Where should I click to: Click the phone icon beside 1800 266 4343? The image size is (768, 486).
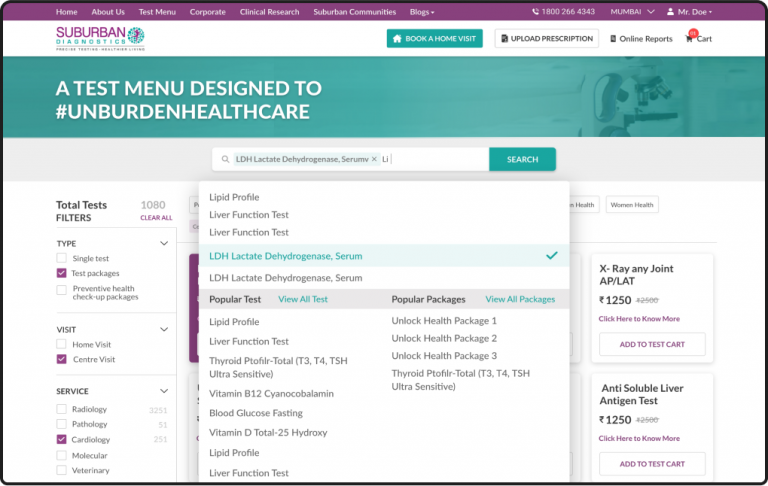pos(535,12)
